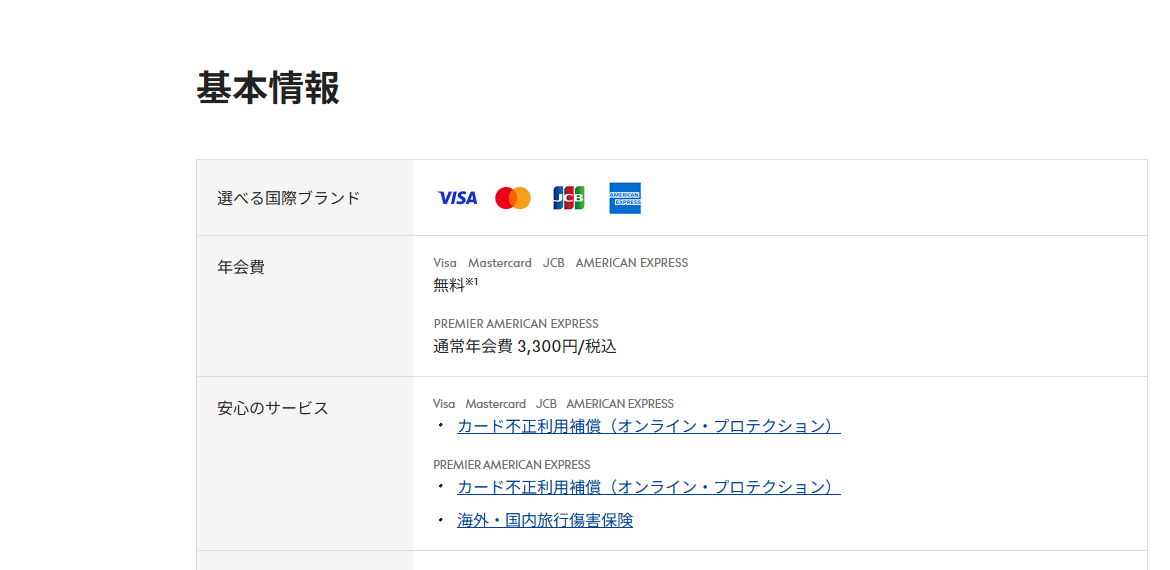Click the 選べる国際ブランド row label

289,198
